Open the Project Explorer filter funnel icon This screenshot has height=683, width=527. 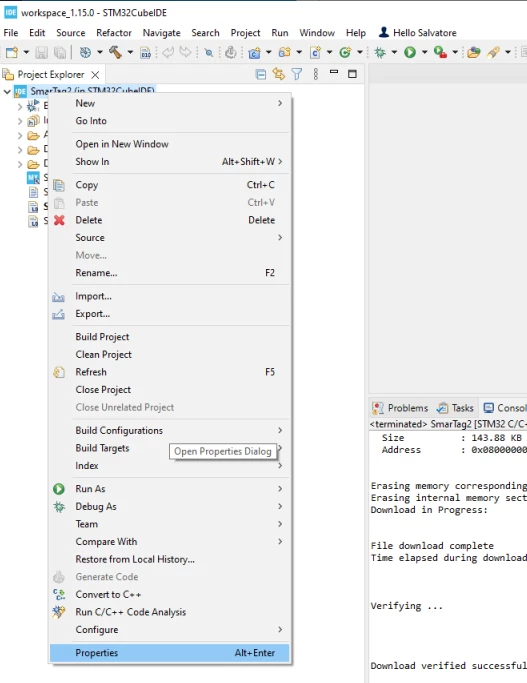[x=297, y=74]
